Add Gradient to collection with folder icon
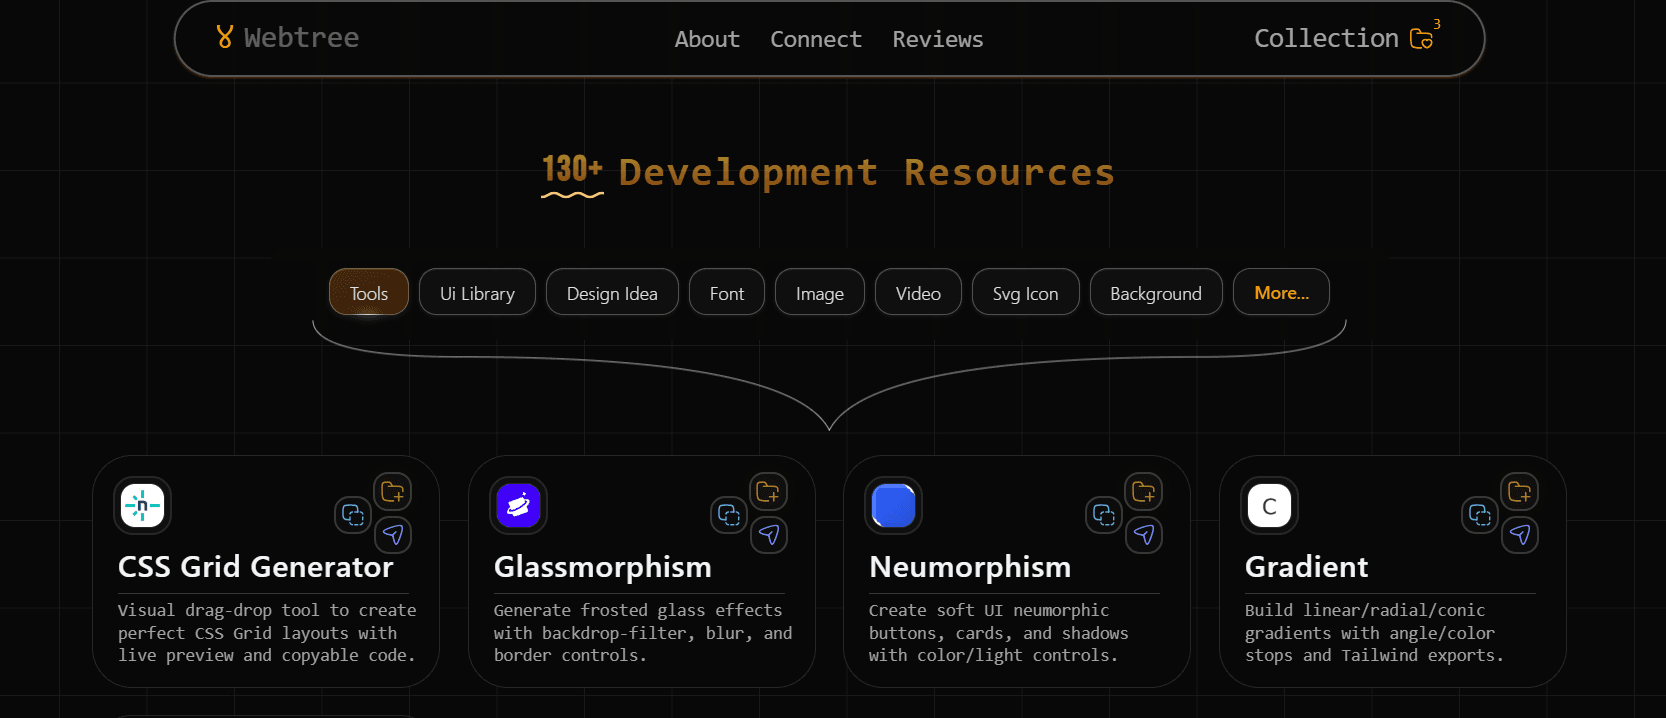 click(1520, 492)
